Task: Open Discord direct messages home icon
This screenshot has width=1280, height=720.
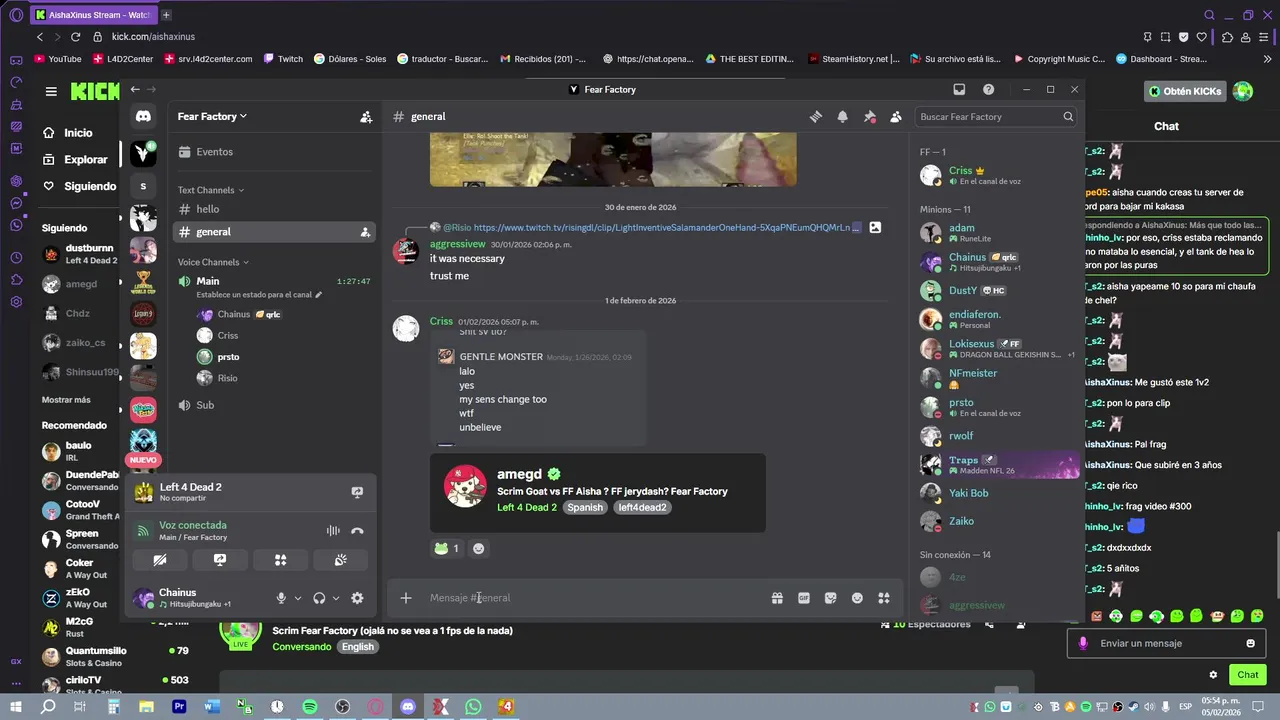Action: 143,117
